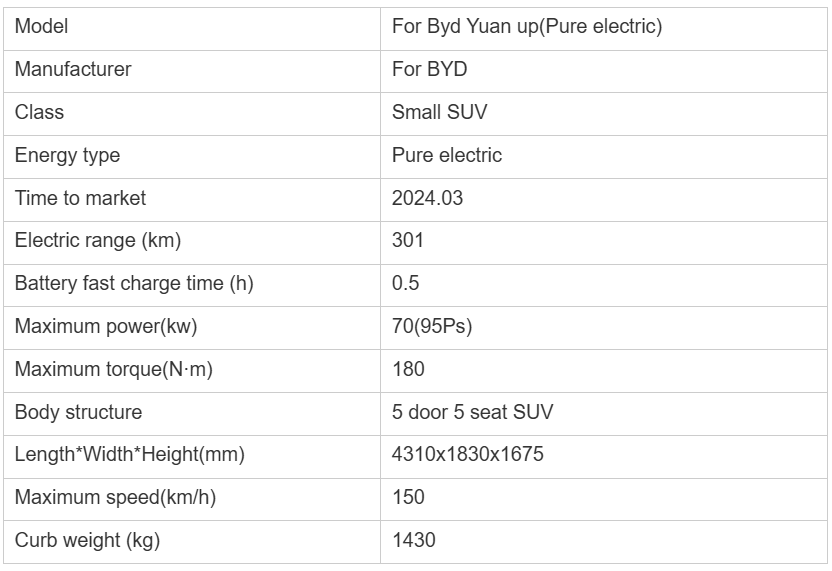This screenshot has width=832, height=571.
Task: Click the 'Manufacturer' row label
Action: pos(72,70)
